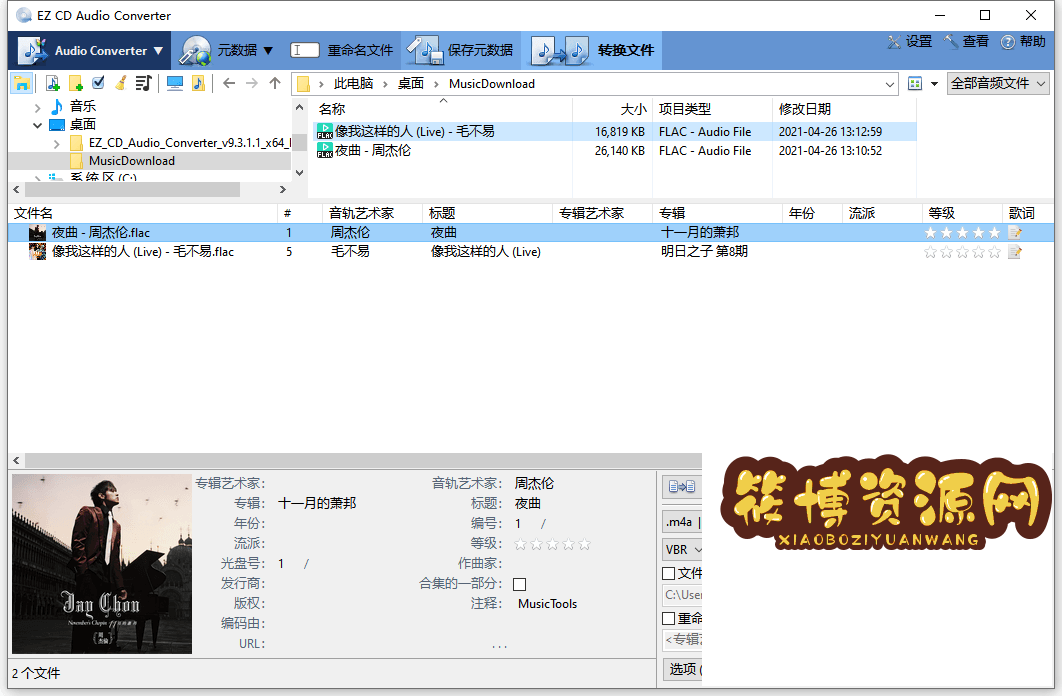Image resolution: width=1062 pixels, height=696 pixels.
Task: Click the FLAC icon of 像我这样的人 (Live) - 毛不易
Action: pos(324,131)
